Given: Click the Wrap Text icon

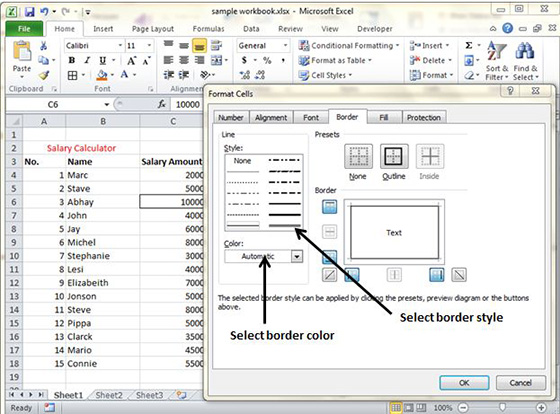Looking at the screenshot, I should pos(216,45).
